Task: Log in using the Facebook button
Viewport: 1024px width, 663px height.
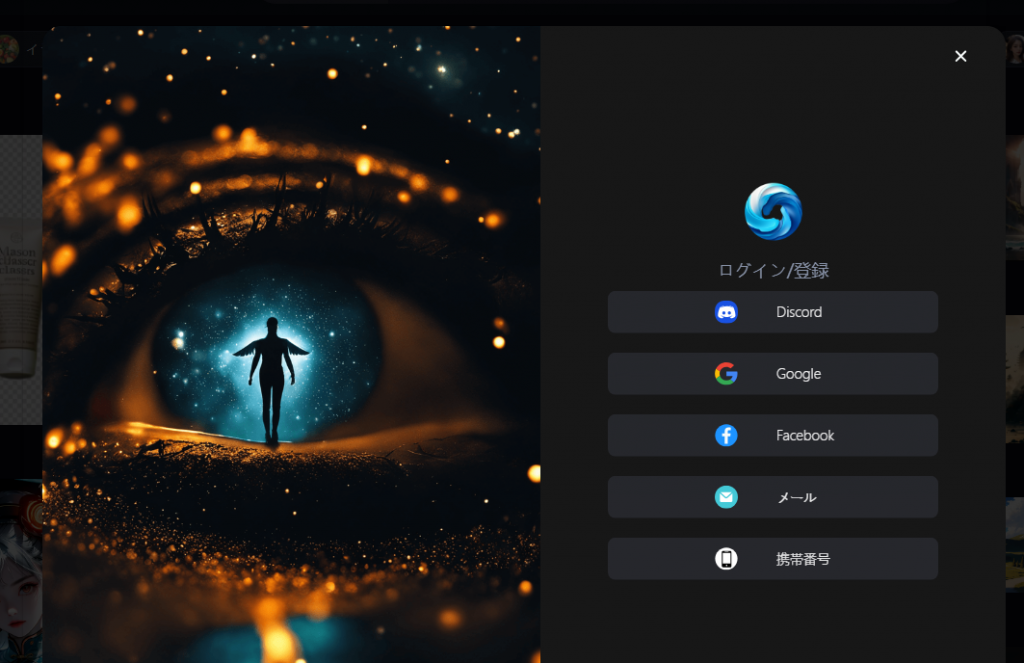Action: point(773,435)
